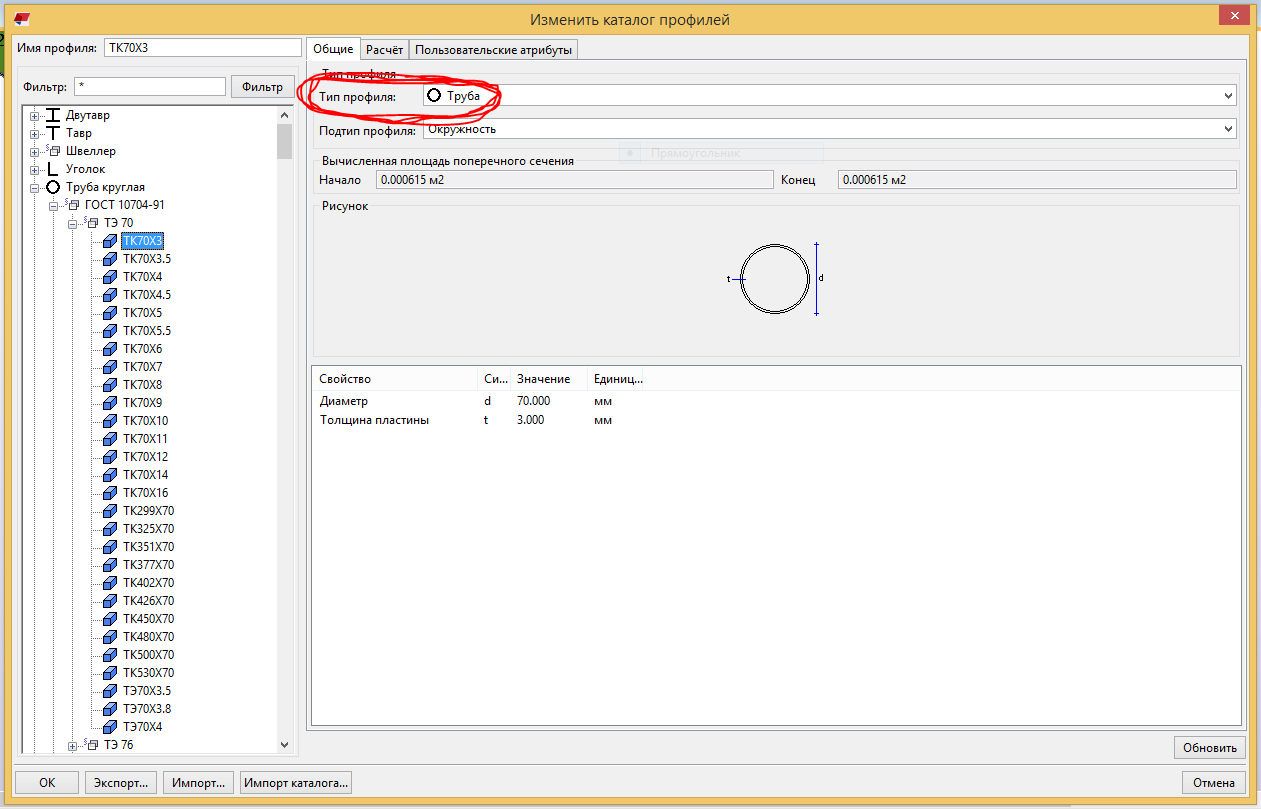Viewport: 1261px width, 809px height.
Task: Click the Имя профиля input field
Action: tap(202, 48)
